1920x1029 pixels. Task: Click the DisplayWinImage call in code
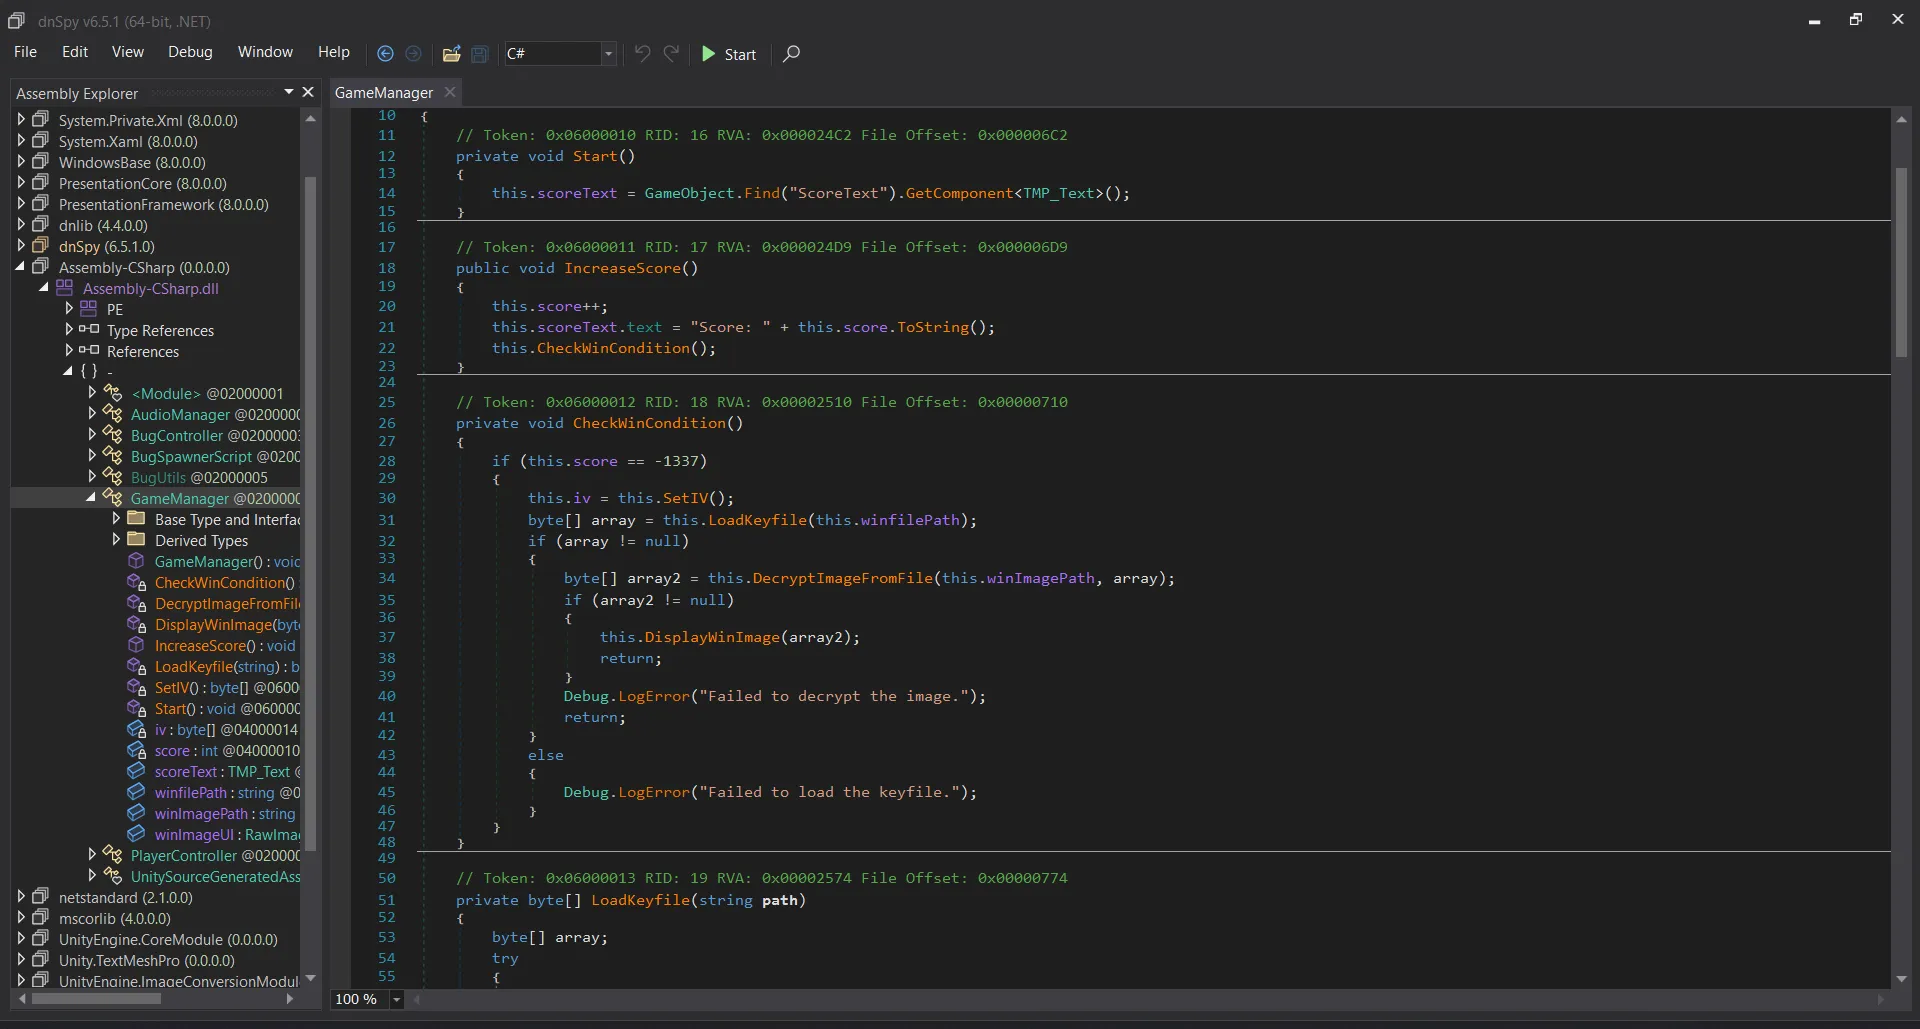coord(712,637)
